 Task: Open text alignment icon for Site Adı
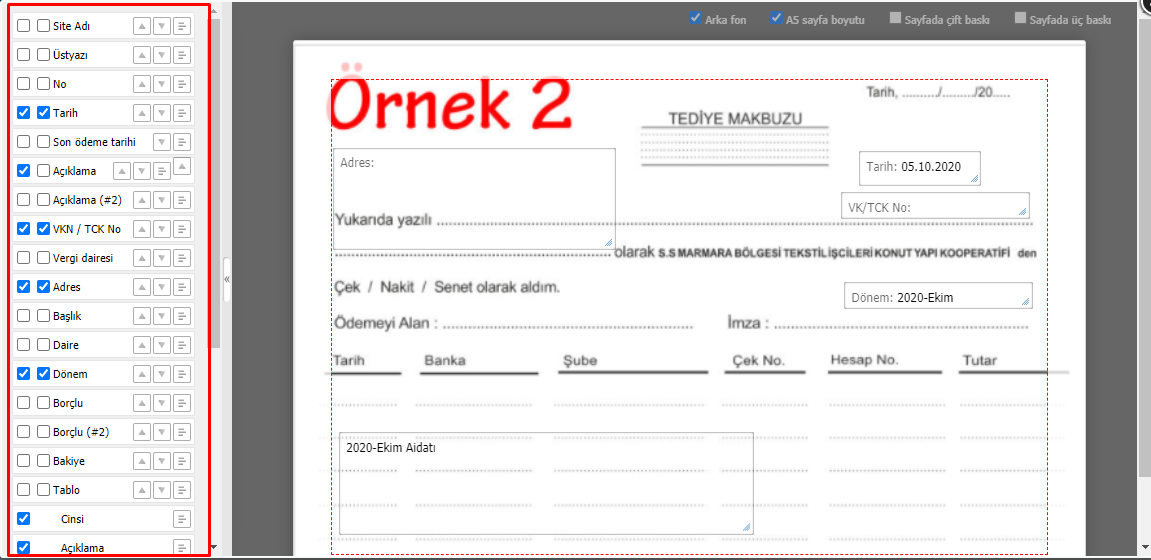point(182,26)
